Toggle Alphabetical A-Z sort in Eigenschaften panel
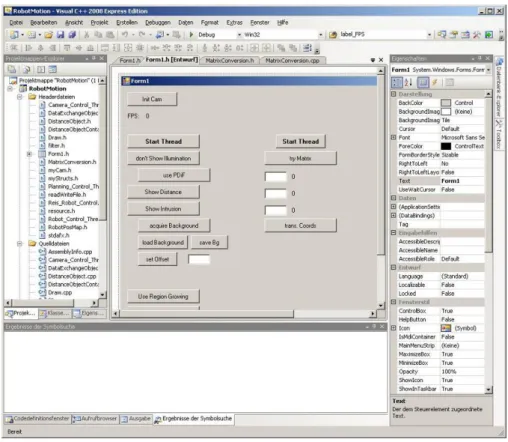 point(408,82)
